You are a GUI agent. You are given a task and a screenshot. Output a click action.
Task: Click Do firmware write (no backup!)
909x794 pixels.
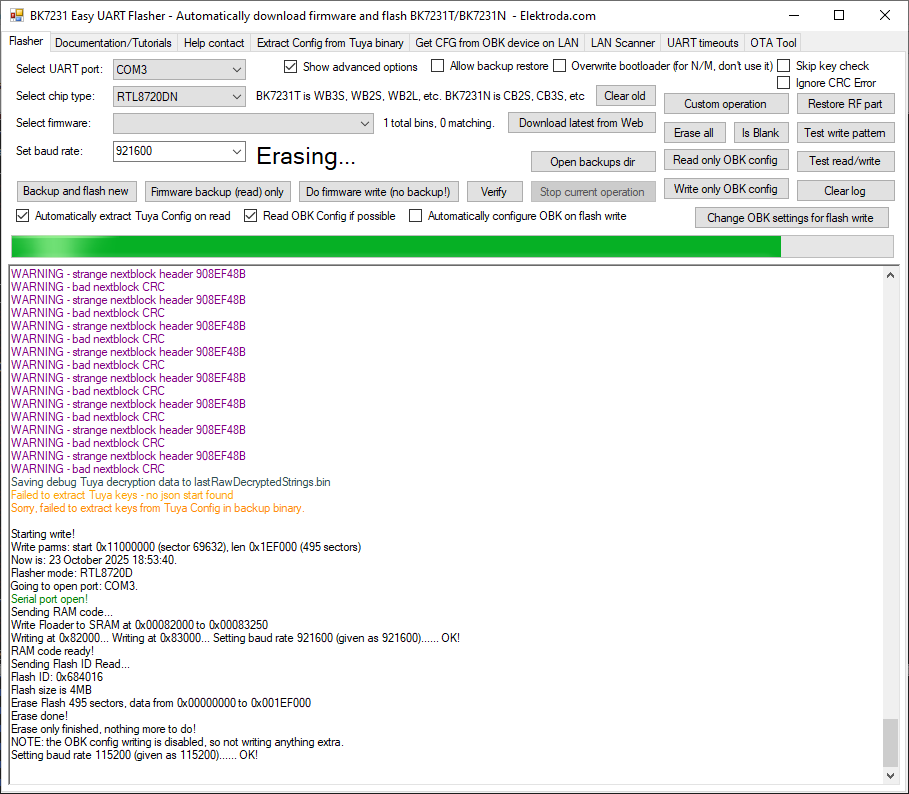378,192
